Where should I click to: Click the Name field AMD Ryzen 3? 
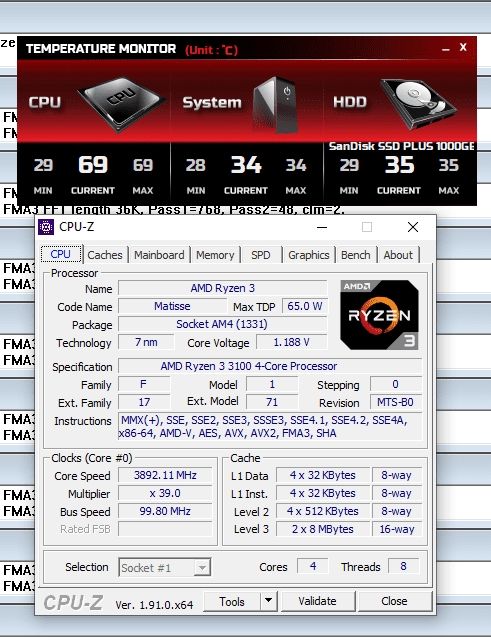[222, 288]
